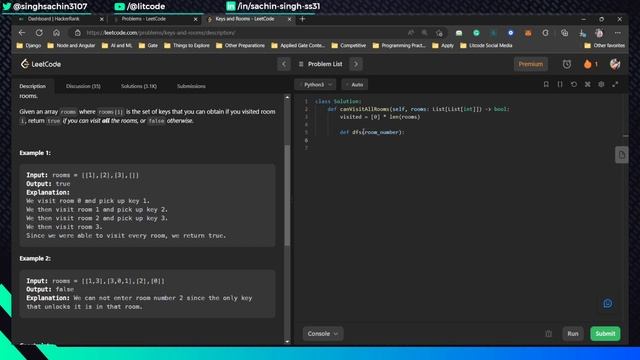Click the streak fire icon
640x360 pixels.
coord(588,64)
